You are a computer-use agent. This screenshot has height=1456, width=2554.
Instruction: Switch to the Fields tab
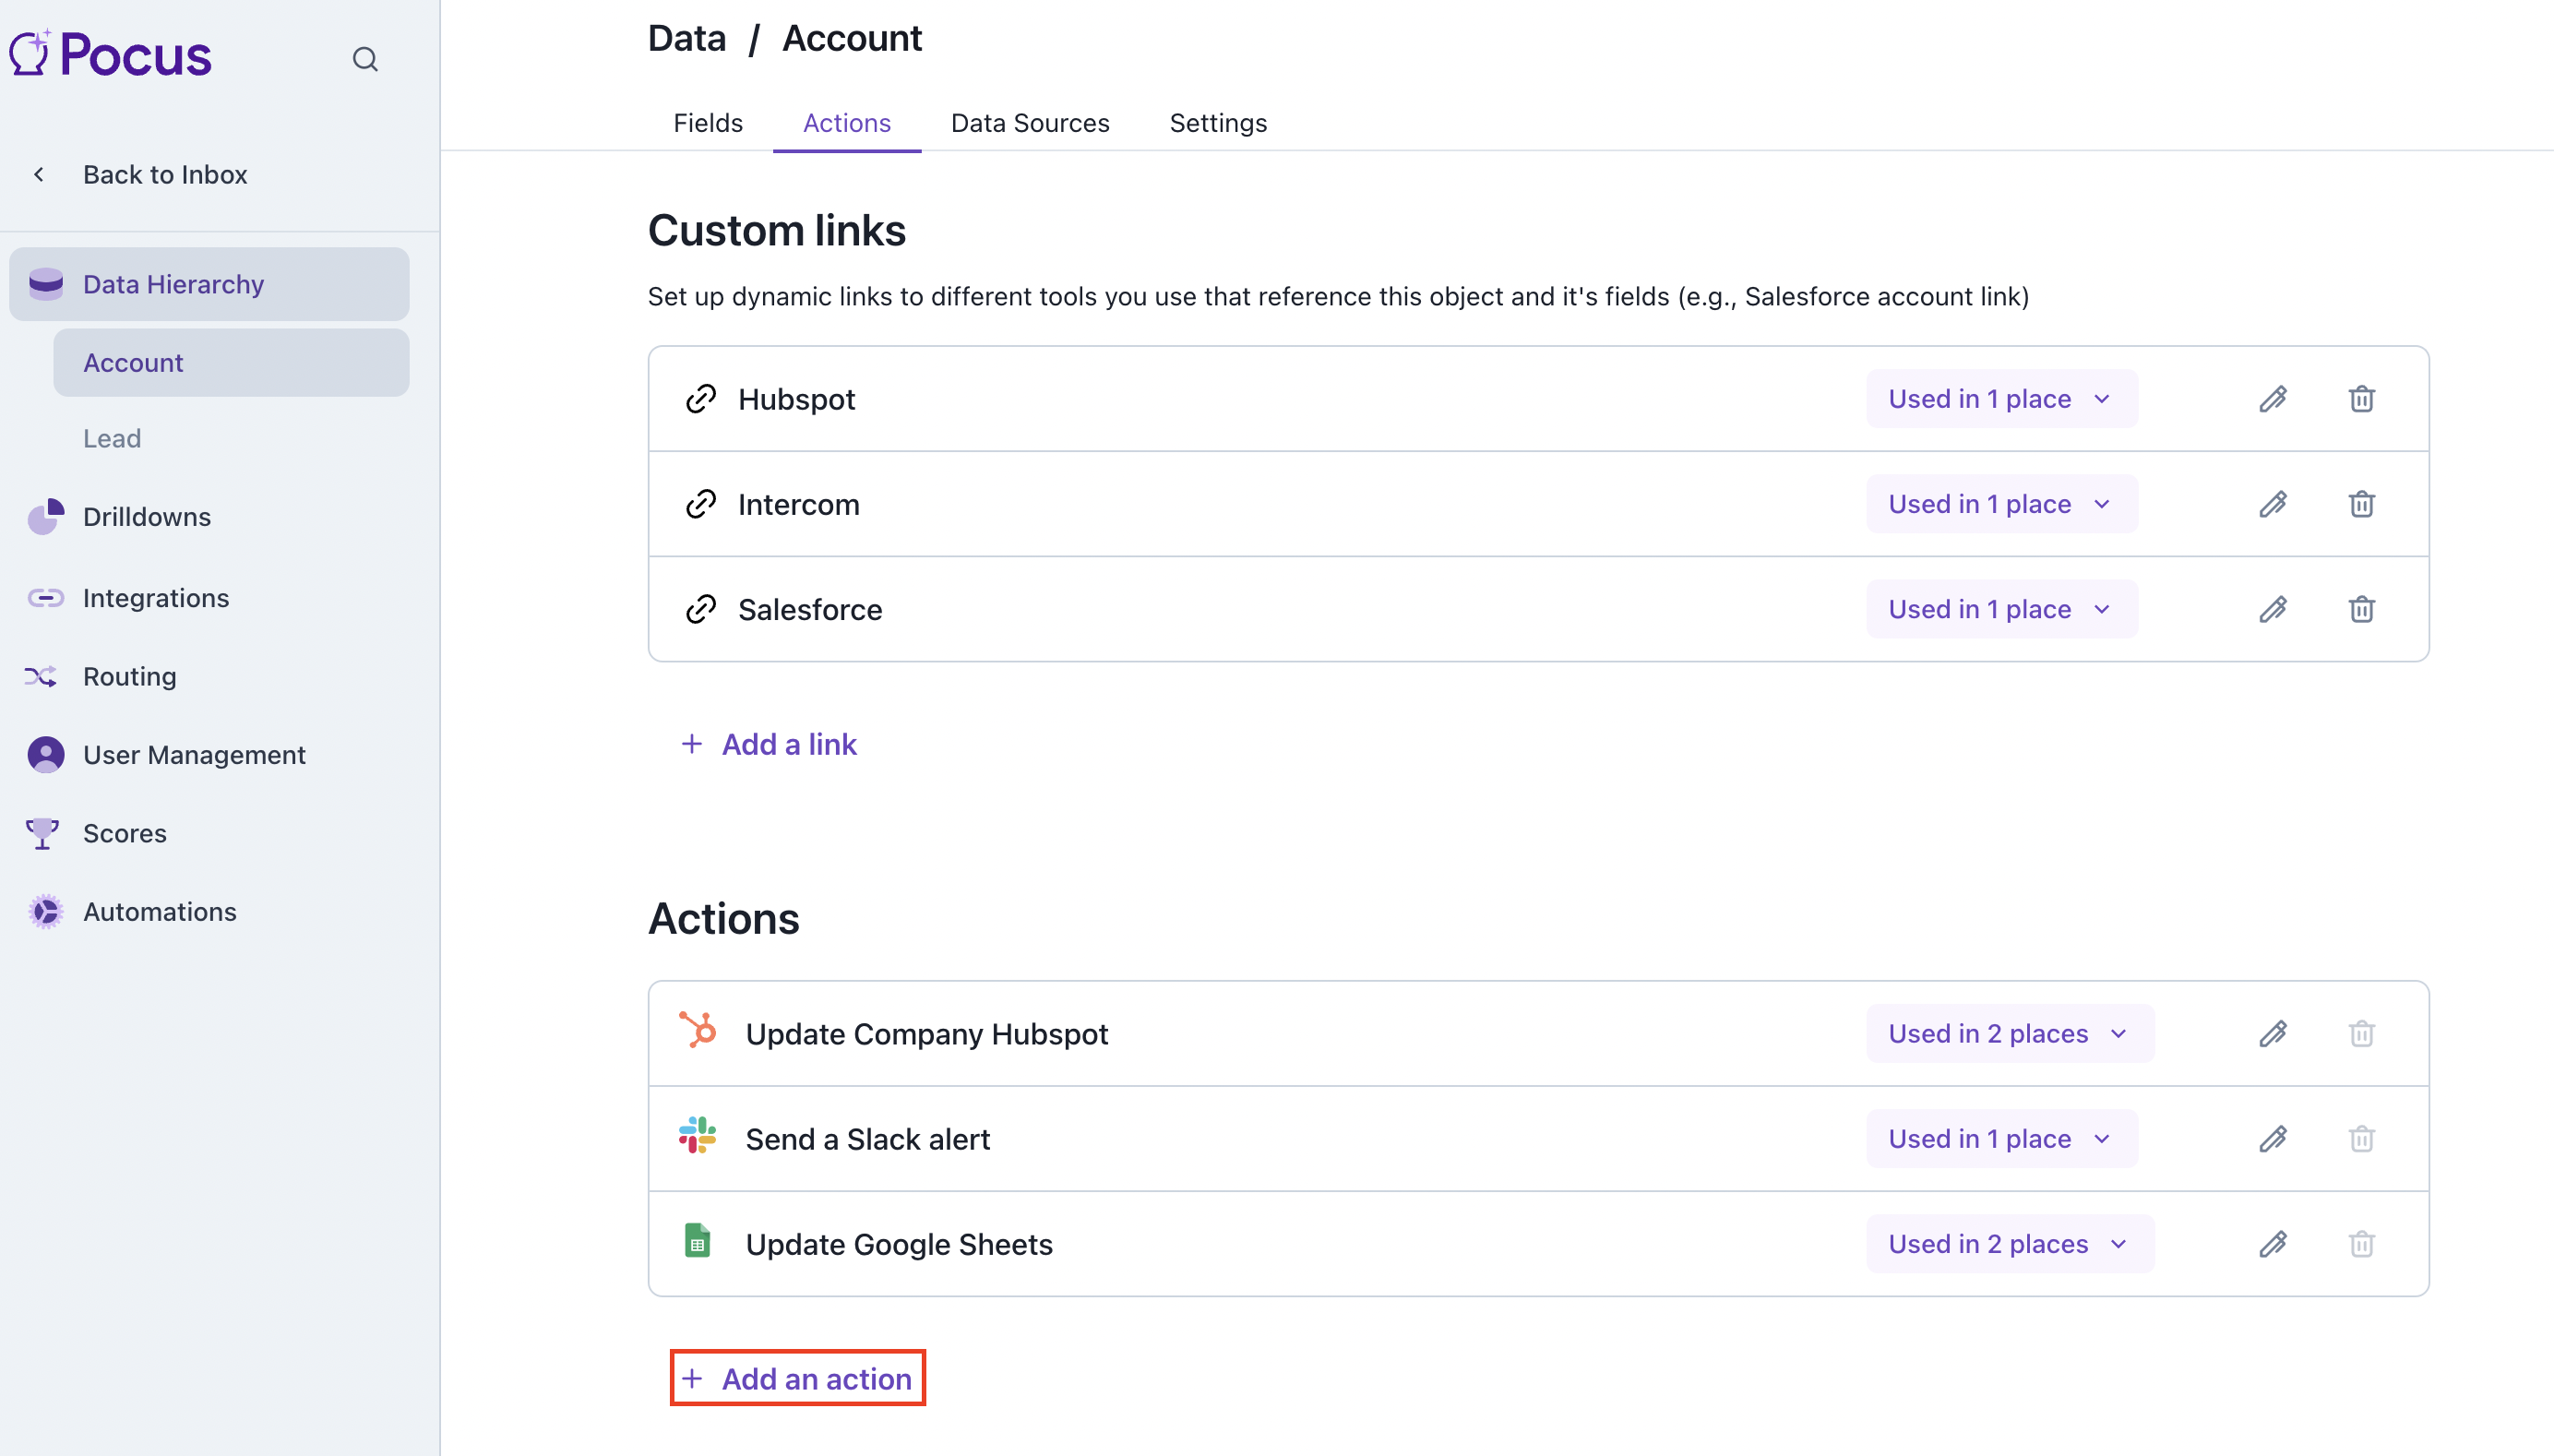[x=707, y=123]
